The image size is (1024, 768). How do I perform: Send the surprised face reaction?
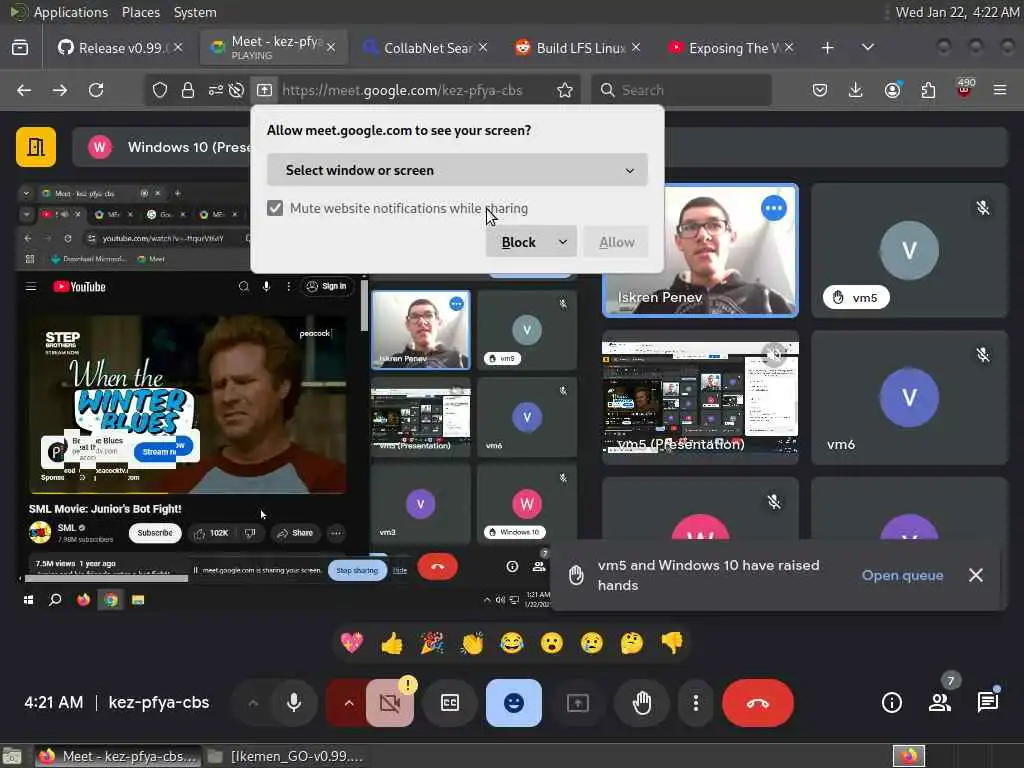[x=552, y=643]
